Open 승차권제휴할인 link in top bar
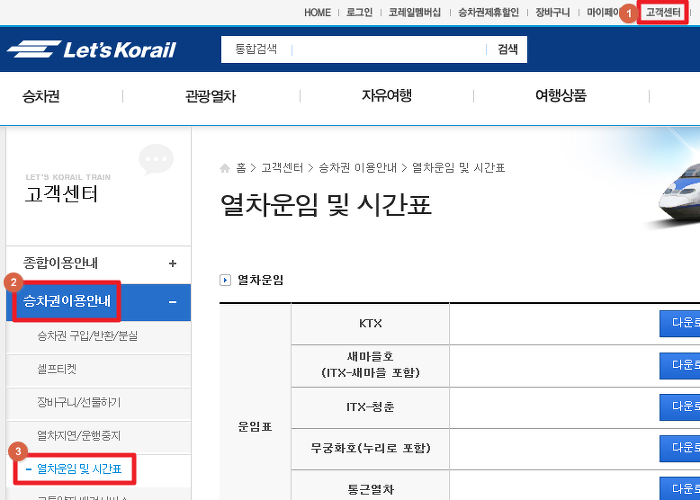The width and height of the screenshot is (700, 500). tap(488, 12)
